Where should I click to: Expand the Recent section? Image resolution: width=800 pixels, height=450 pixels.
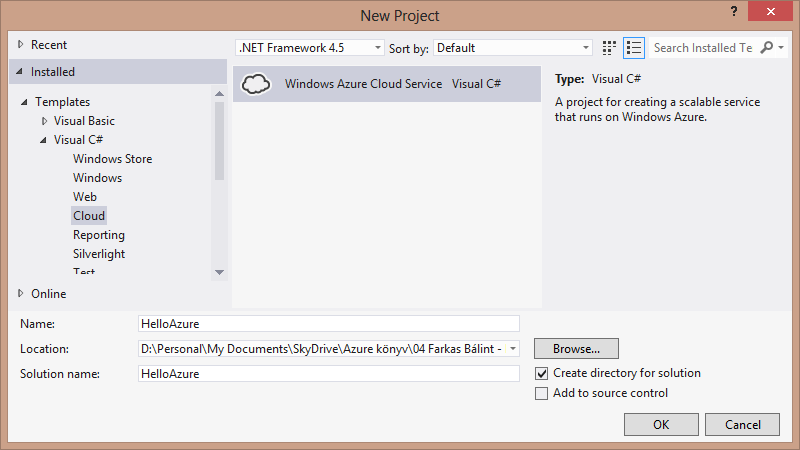(x=20, y=44)
